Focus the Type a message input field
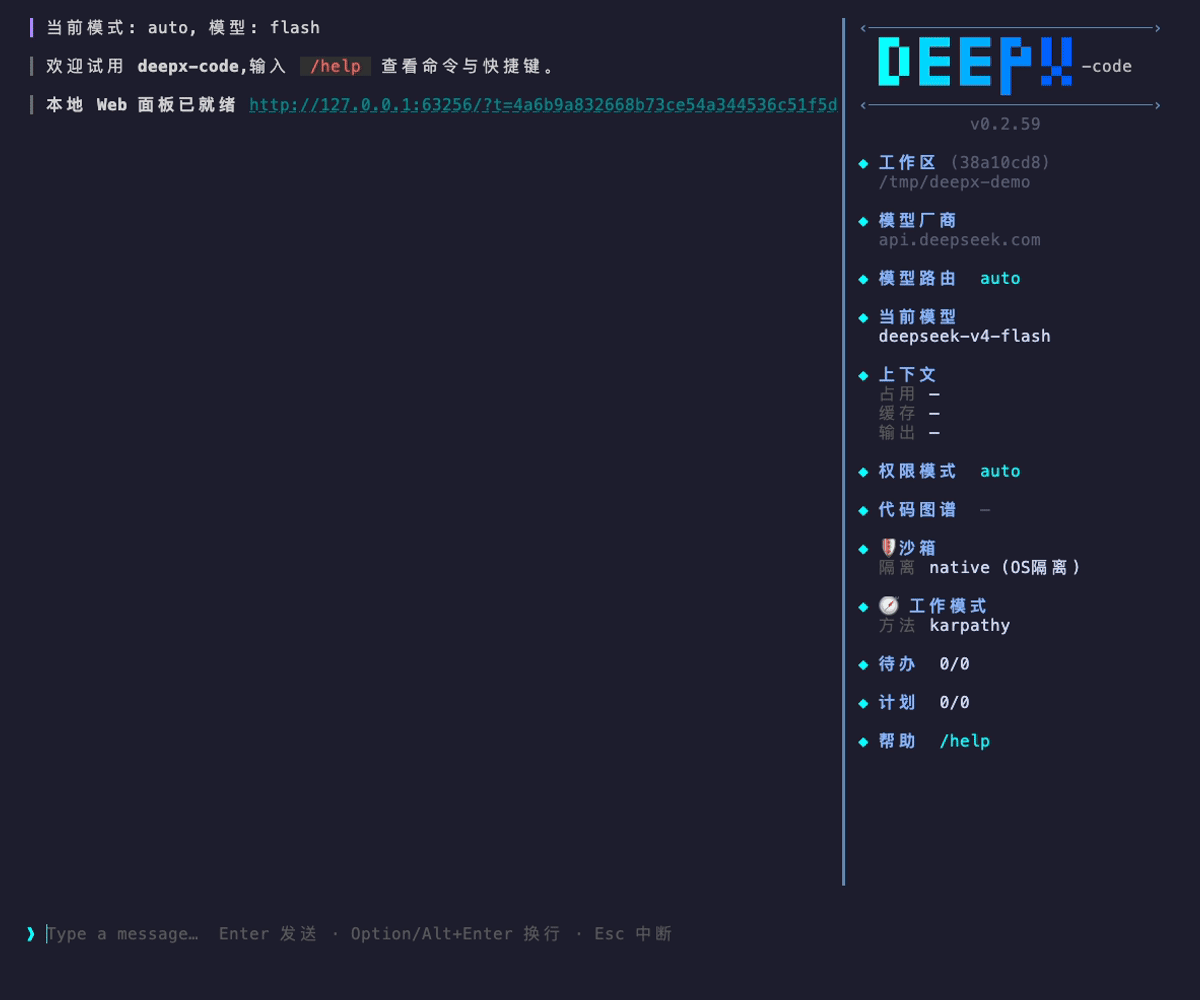The image size is (1200, 1000). (x=360, y=934)
